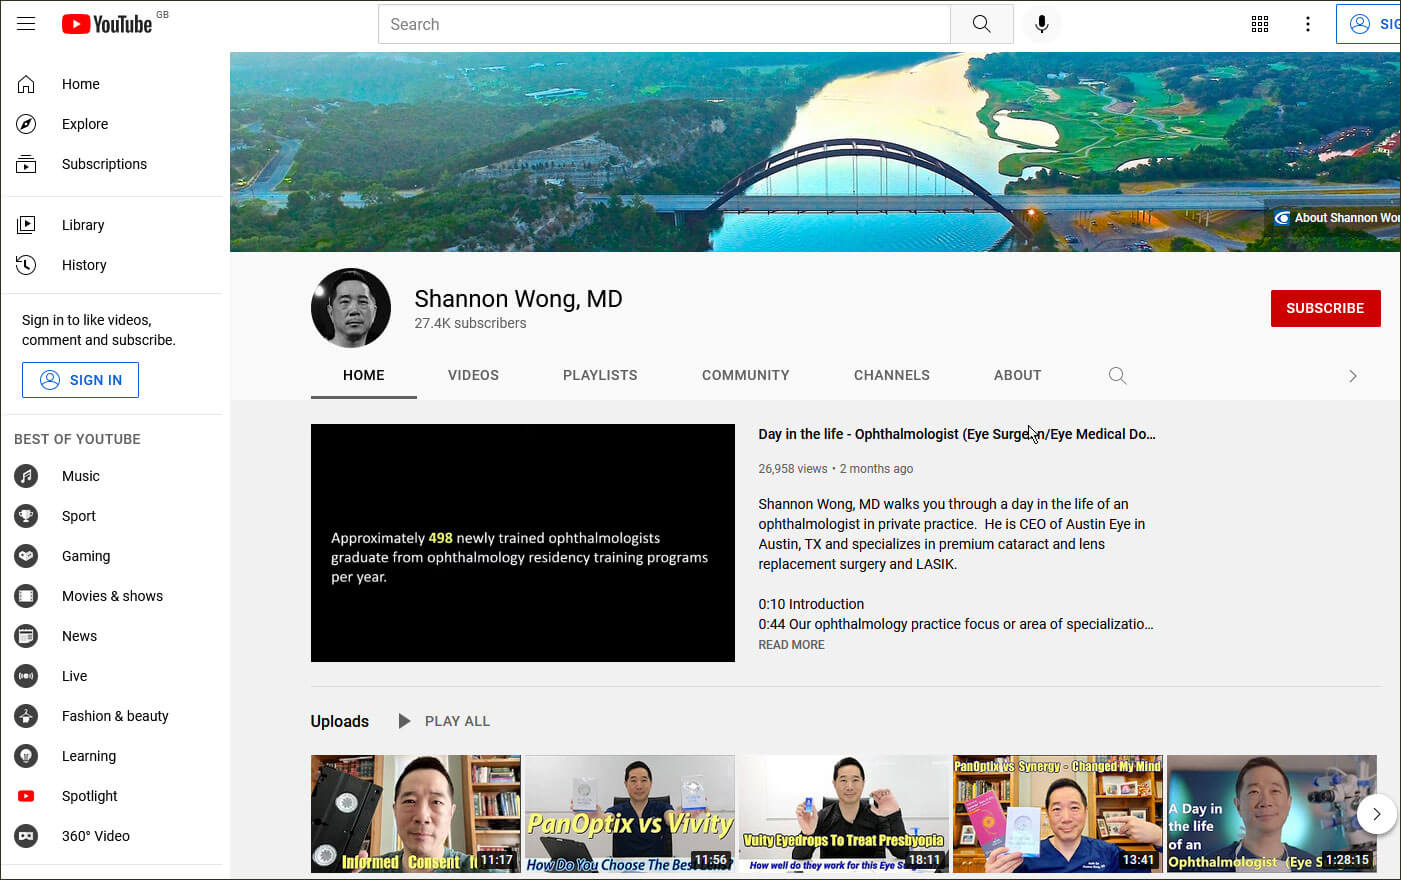
Task: Switch to the Videos tab
Action: coord(473,376)
